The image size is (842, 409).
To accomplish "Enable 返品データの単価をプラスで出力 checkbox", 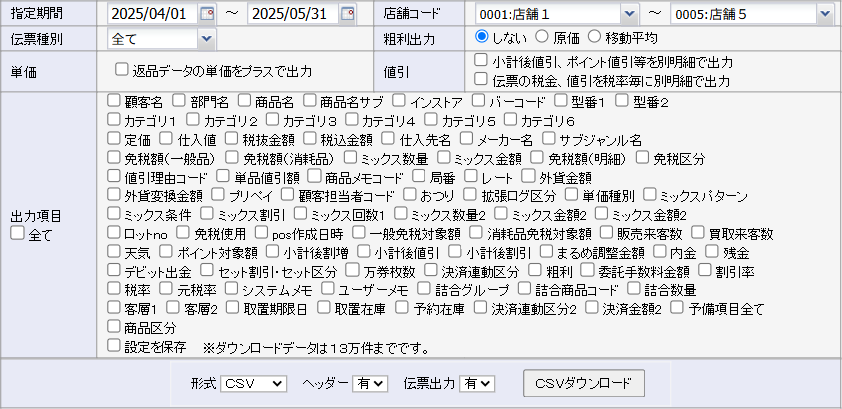I will [122, 69].
